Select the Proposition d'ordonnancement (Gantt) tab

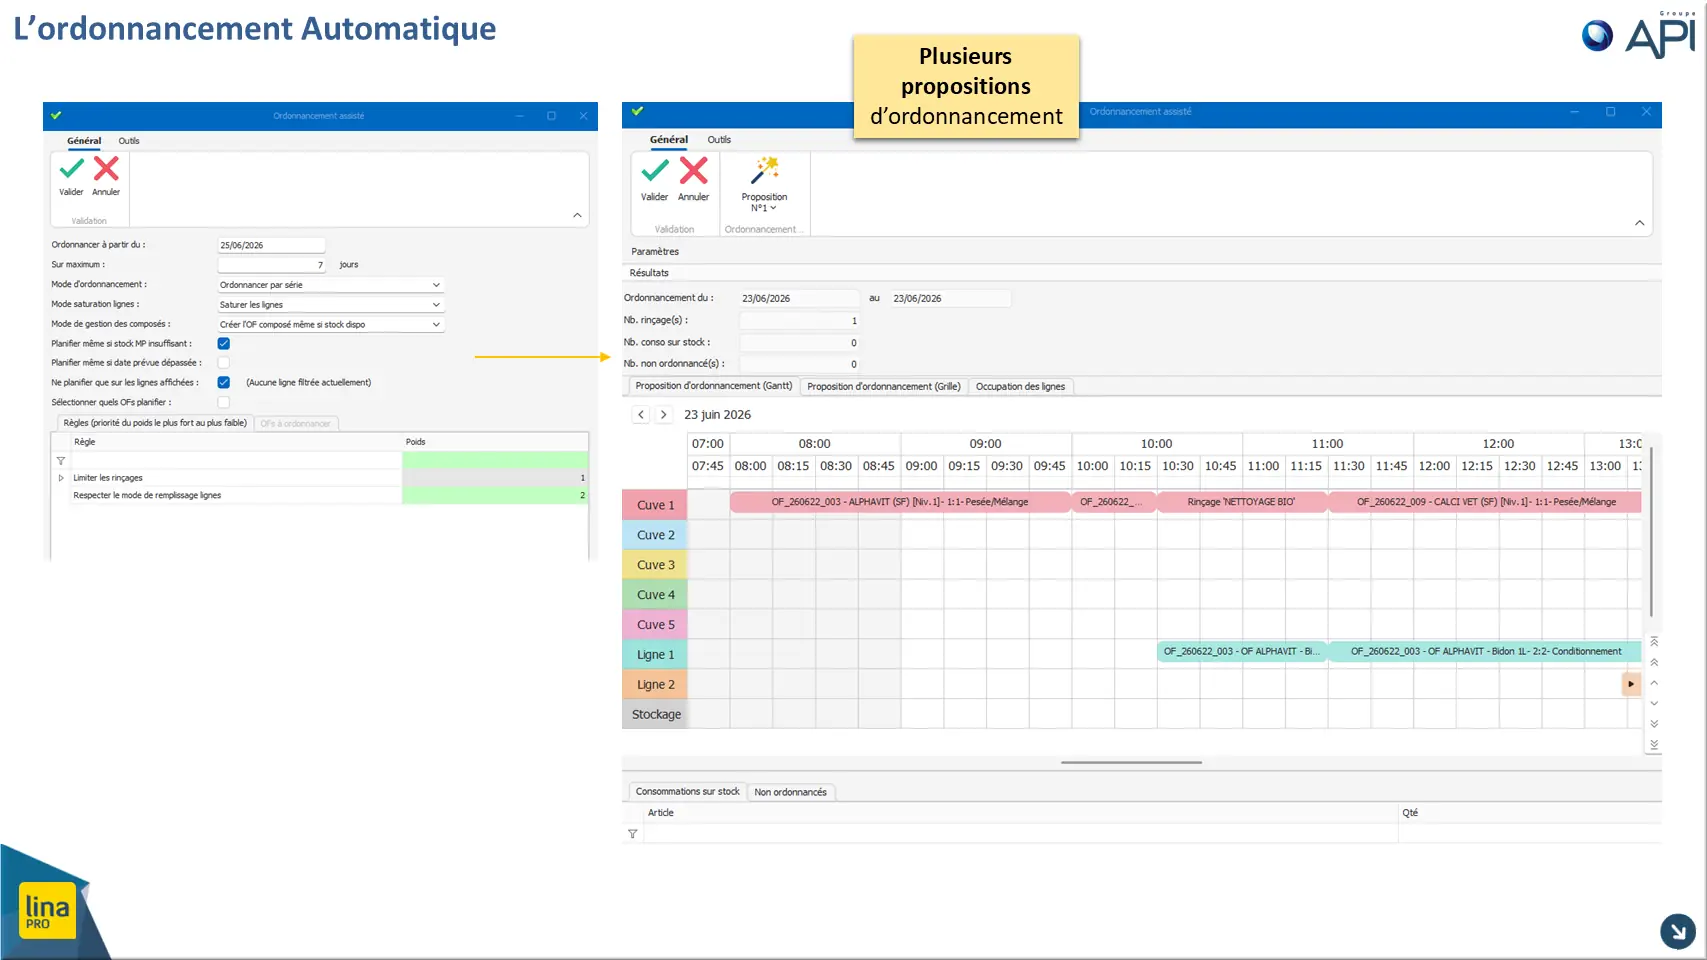click(713, 386)
